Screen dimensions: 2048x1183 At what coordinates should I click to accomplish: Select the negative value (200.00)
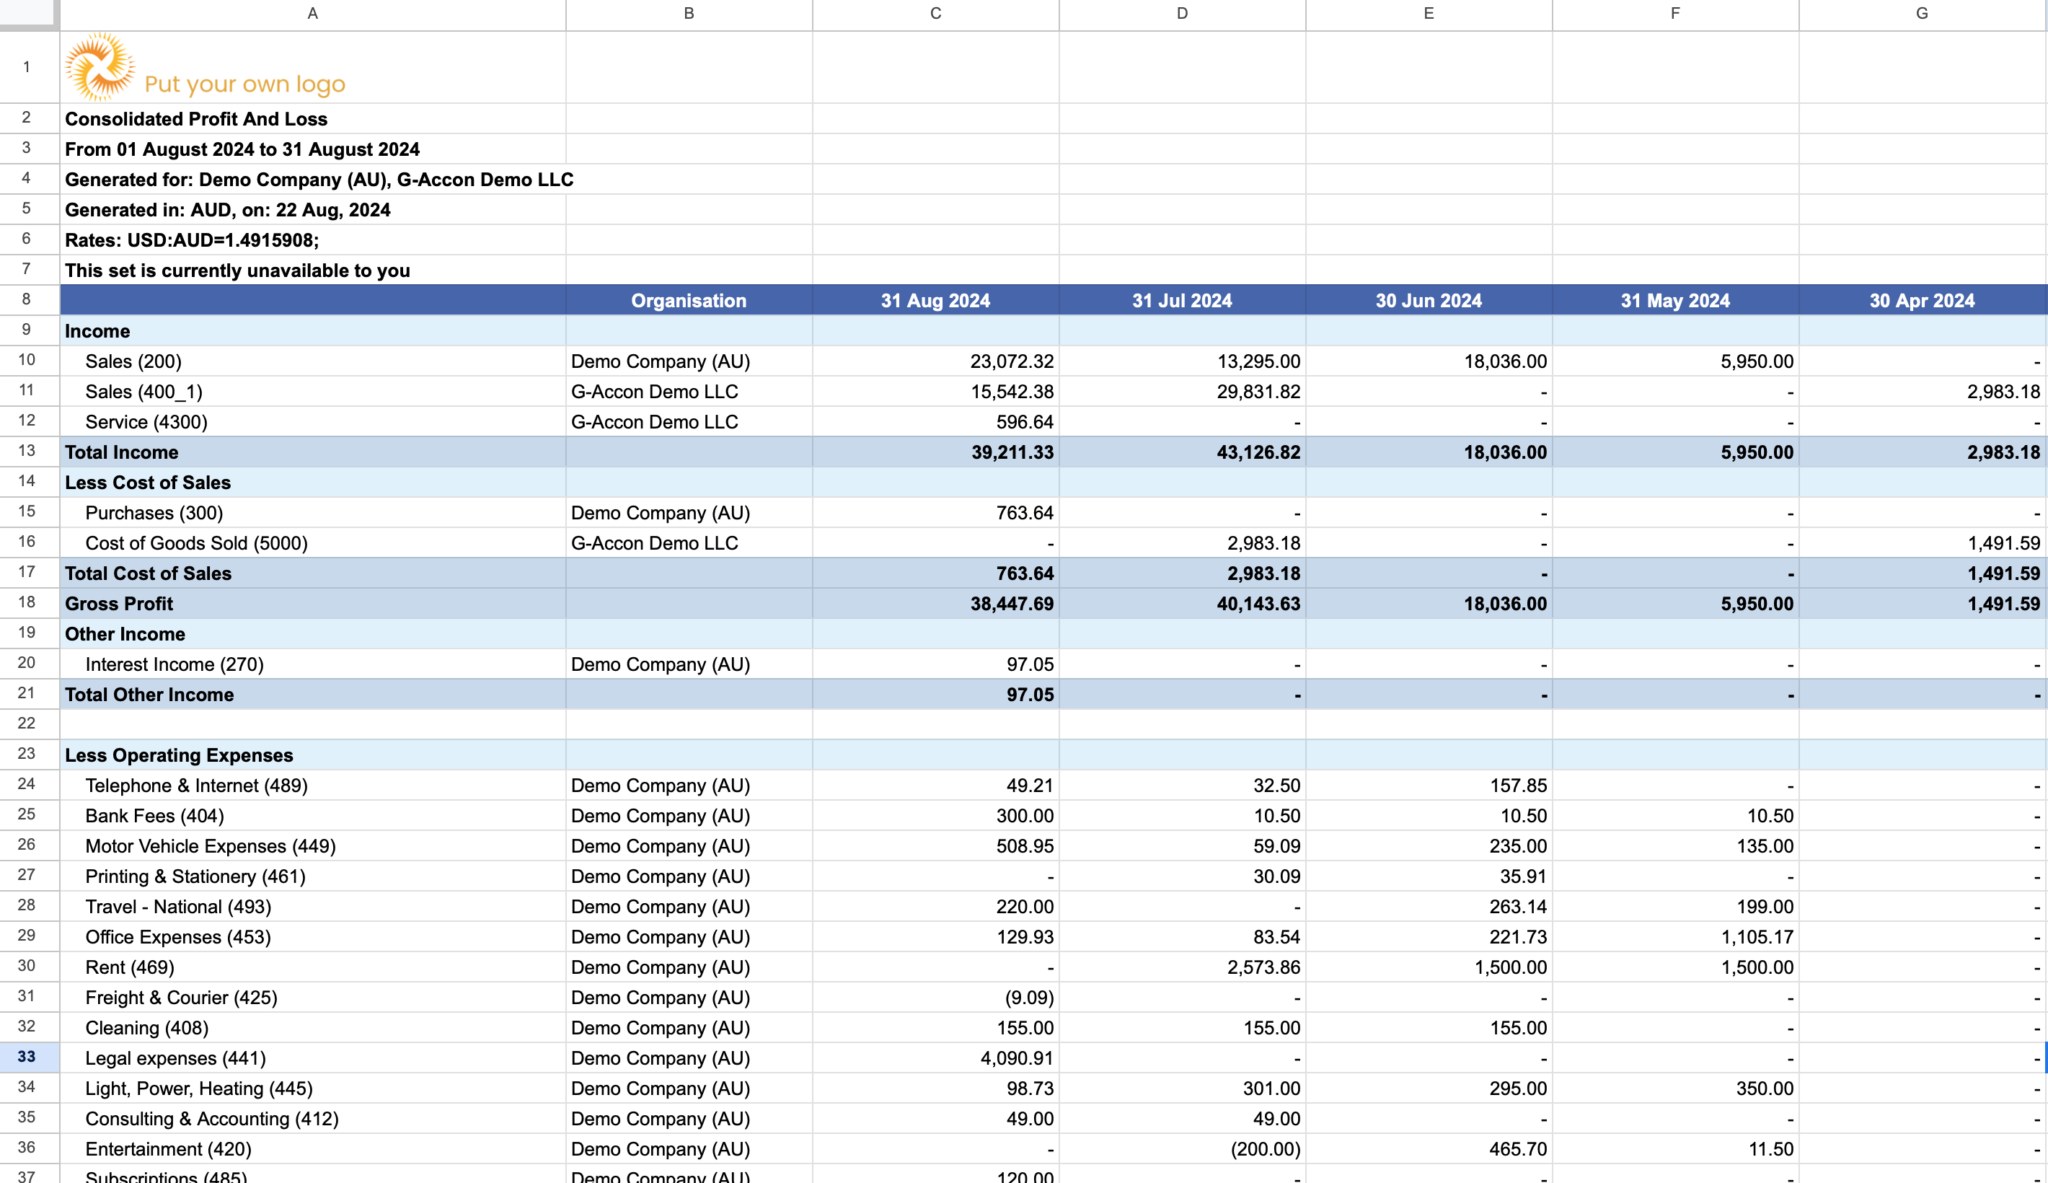point(1182,1149)
